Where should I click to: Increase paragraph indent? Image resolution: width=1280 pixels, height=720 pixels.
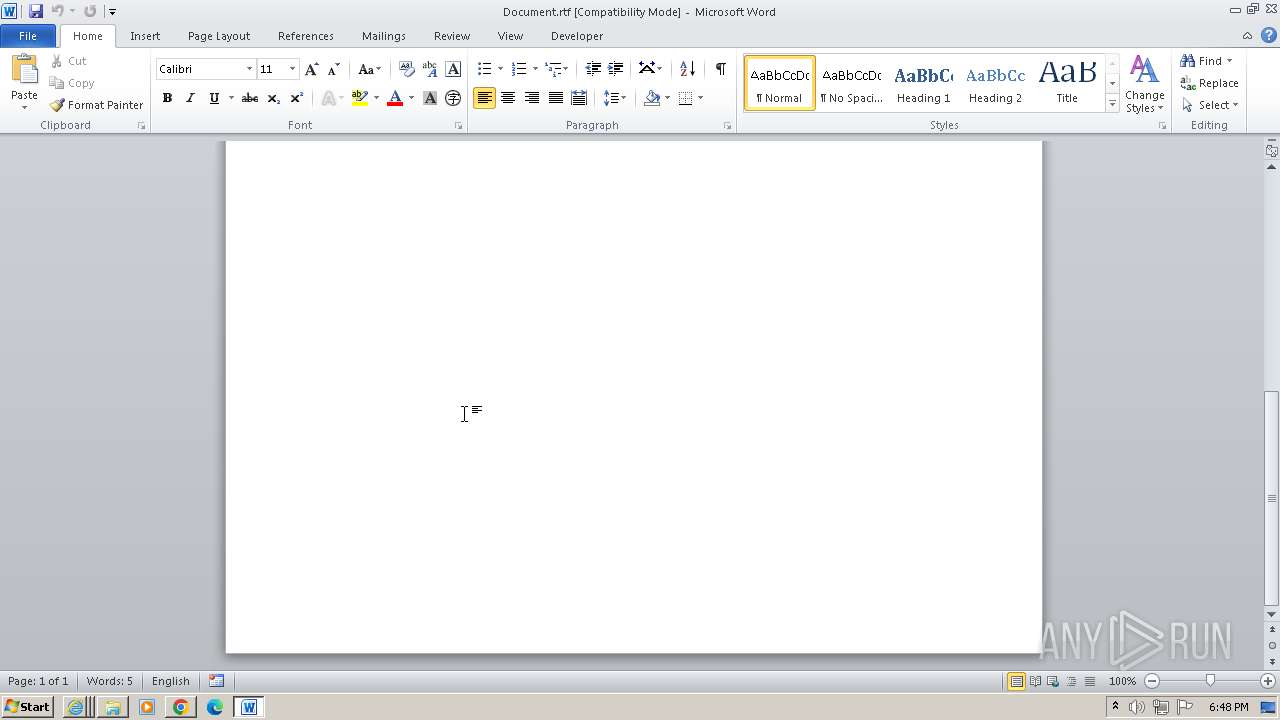[616, 69]
